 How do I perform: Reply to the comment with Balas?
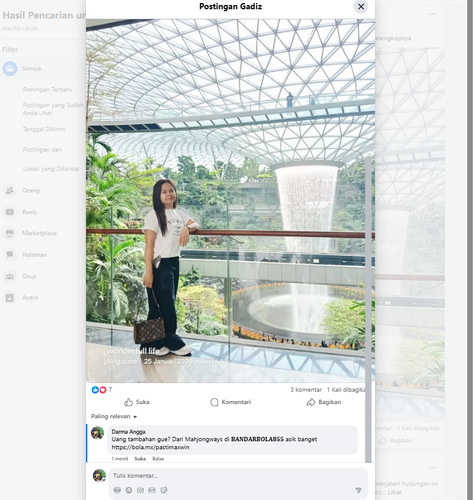(158, 459)
